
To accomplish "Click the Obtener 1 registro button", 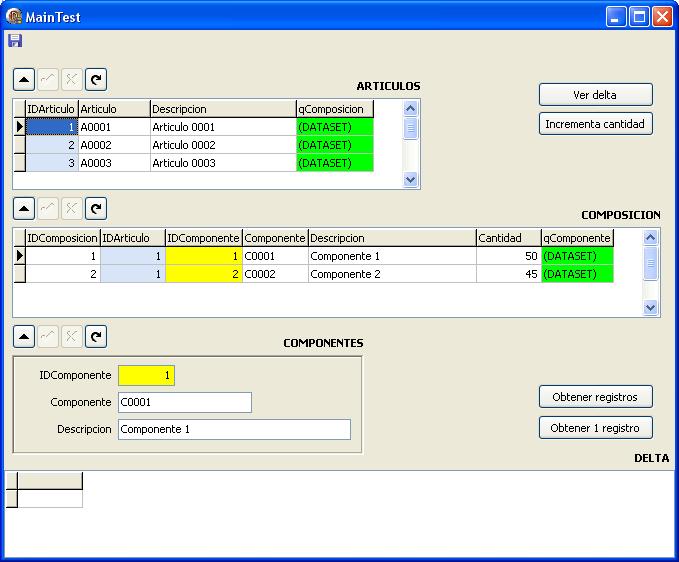I will [595, 428].
